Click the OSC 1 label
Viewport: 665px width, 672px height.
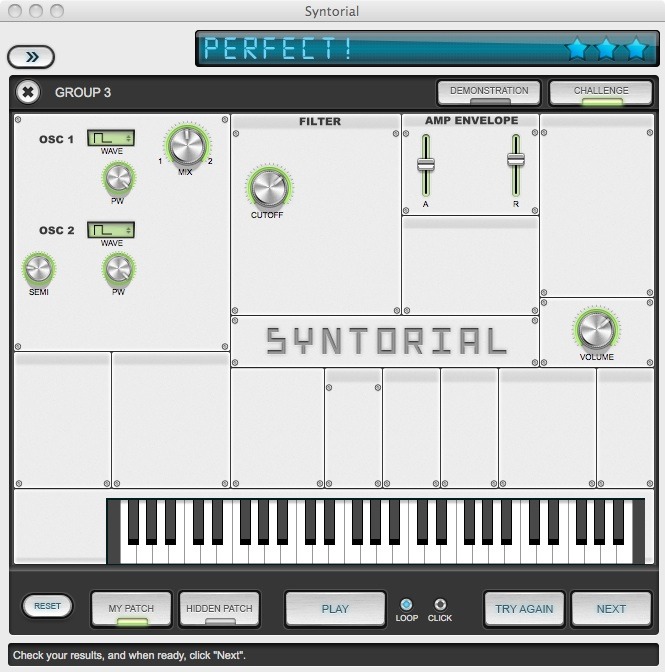coord(56,139)
